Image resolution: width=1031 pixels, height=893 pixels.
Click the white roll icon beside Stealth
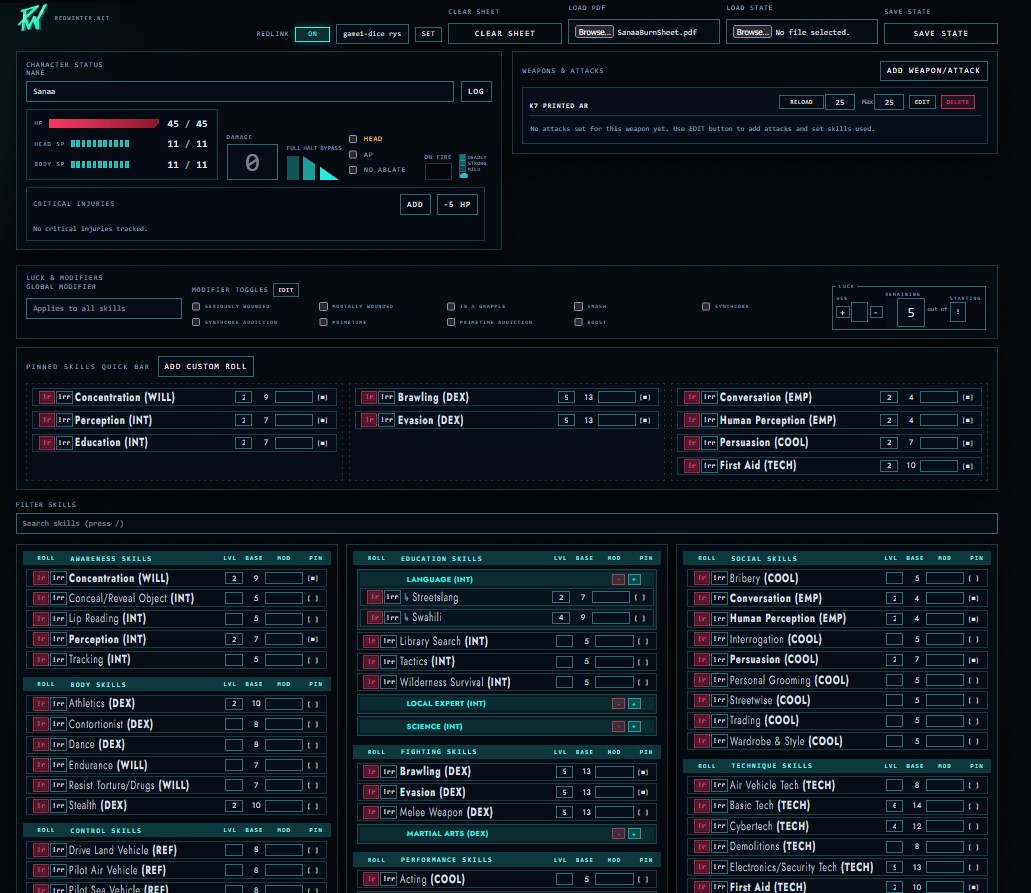point(59,805)
